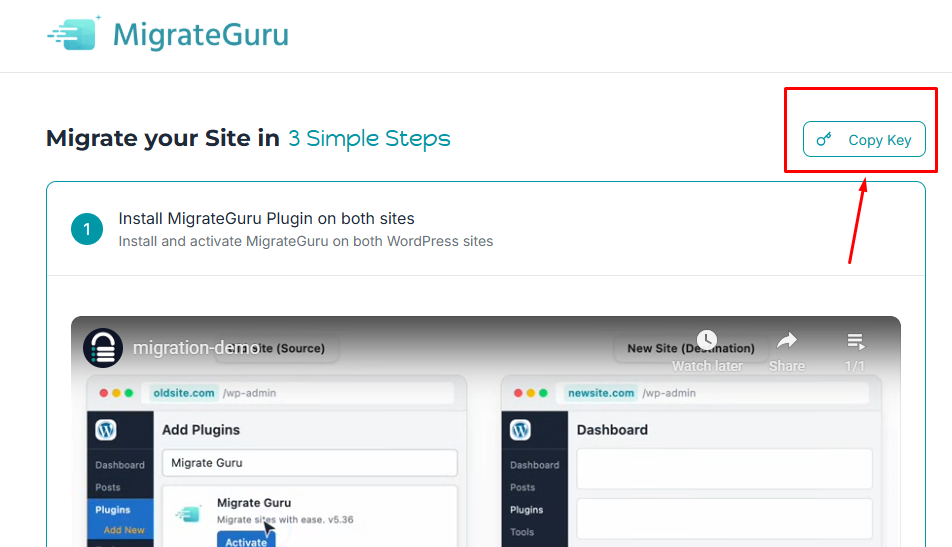Click the Activate button for Migrate Guru
952x547 pixels.
246,540
